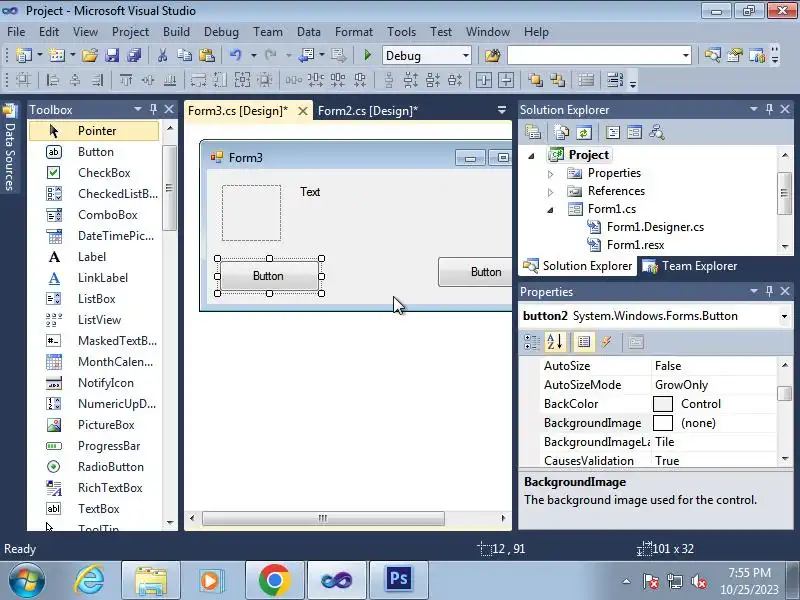Click the Undo arrow icon
Viewport: 800px width, 600px height.
235,55
